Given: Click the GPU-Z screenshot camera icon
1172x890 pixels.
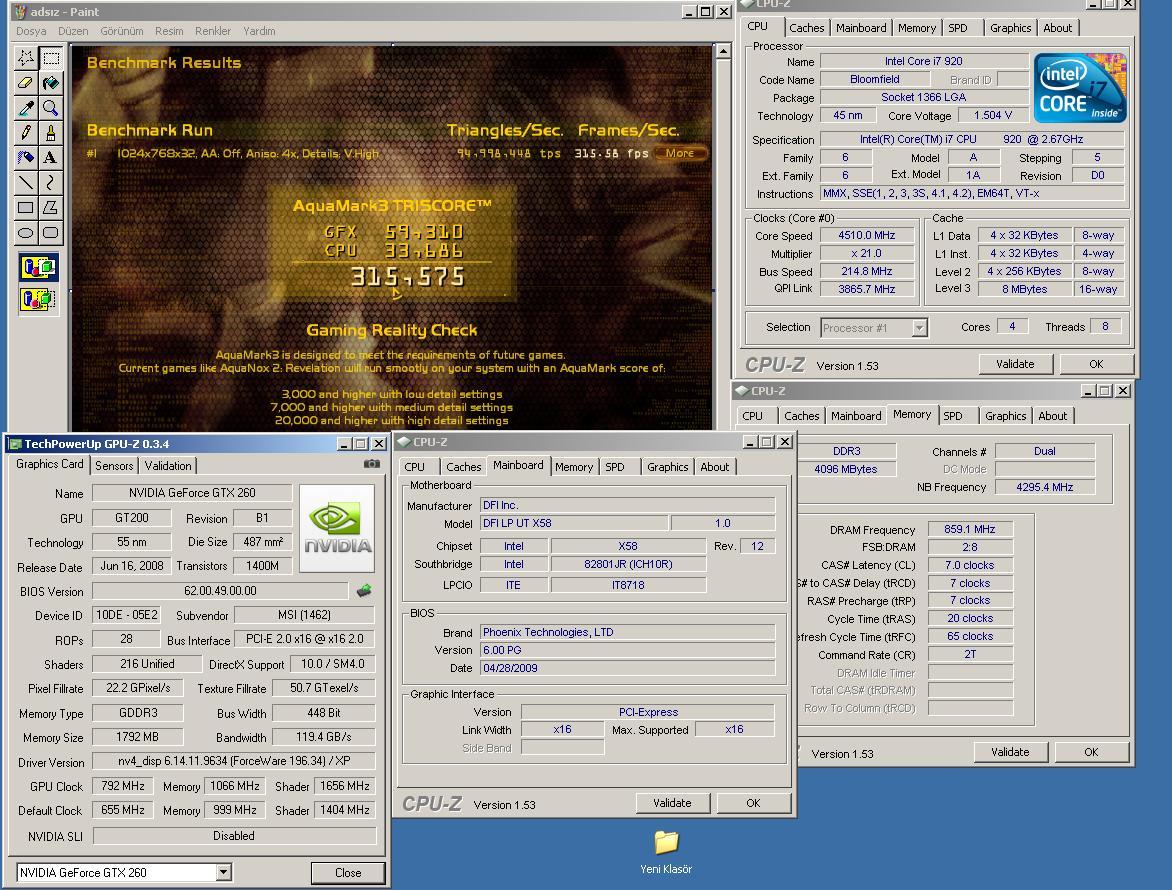Looking at the screenshot, I should (x=371, y=464).
